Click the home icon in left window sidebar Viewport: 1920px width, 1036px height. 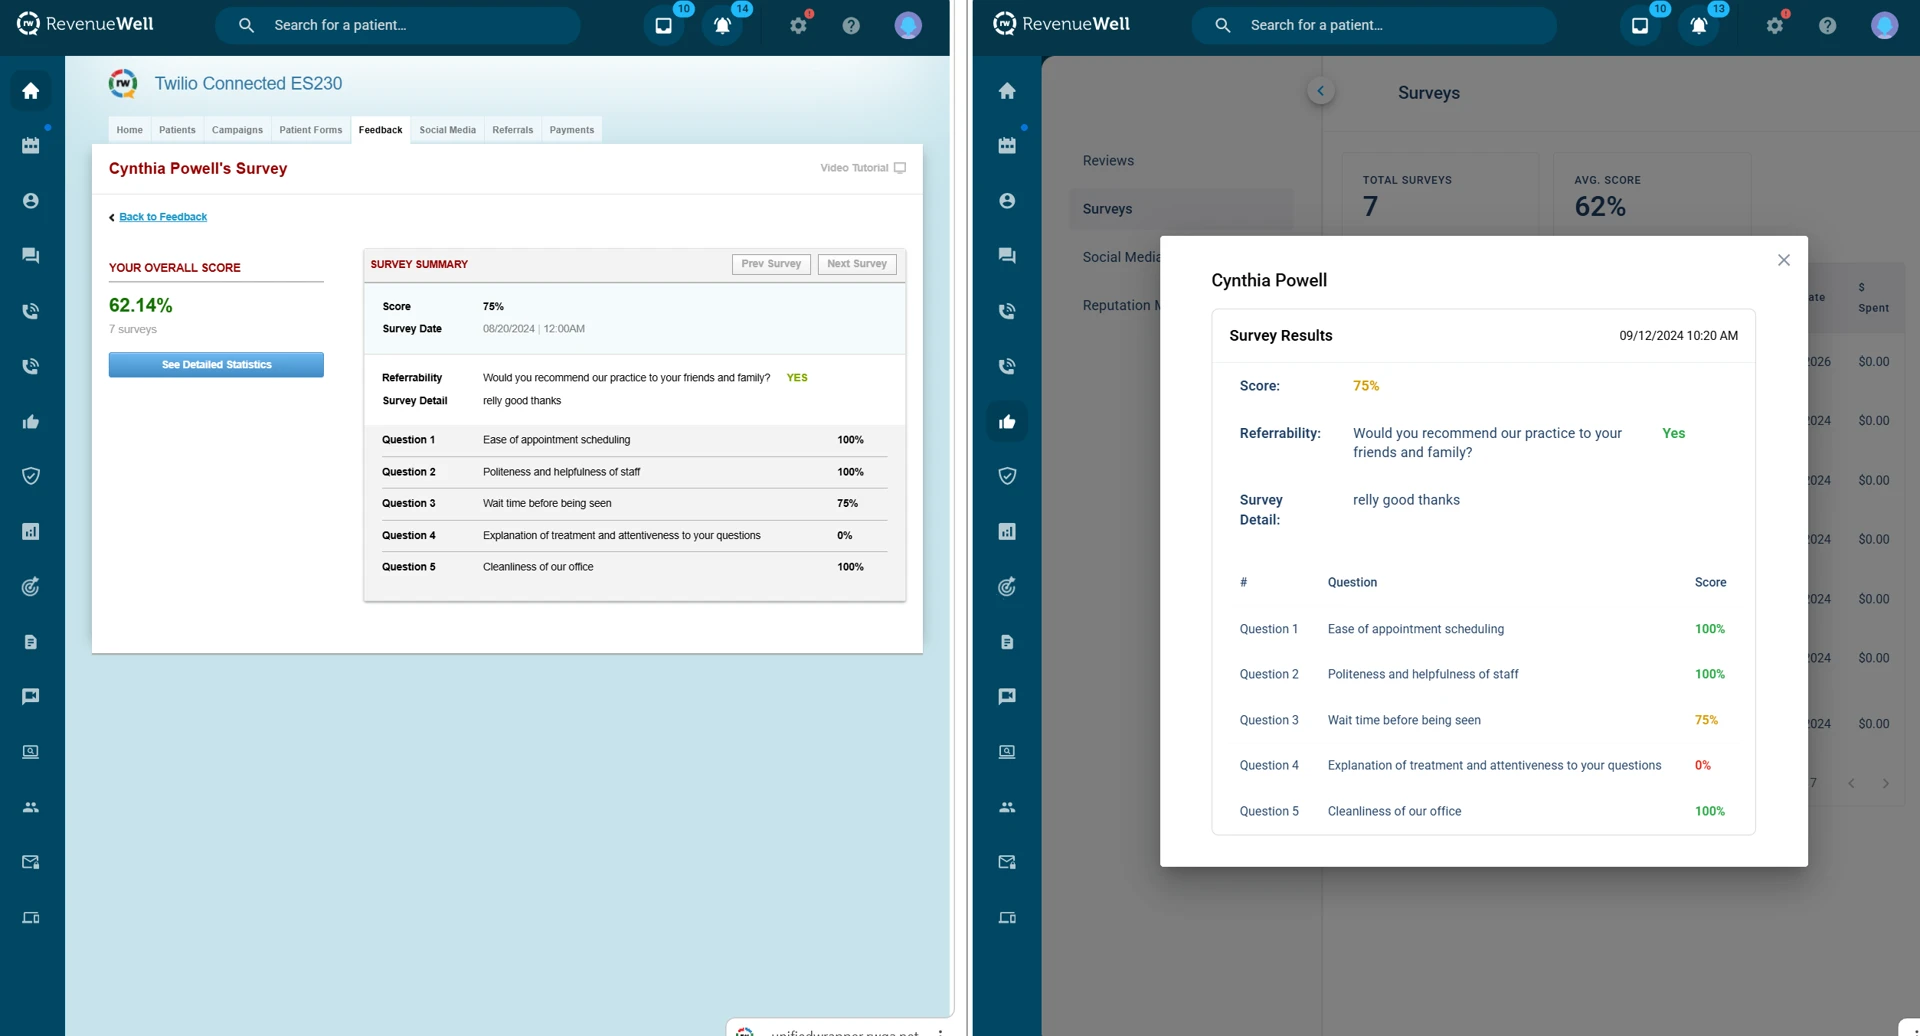coord(31,91)
